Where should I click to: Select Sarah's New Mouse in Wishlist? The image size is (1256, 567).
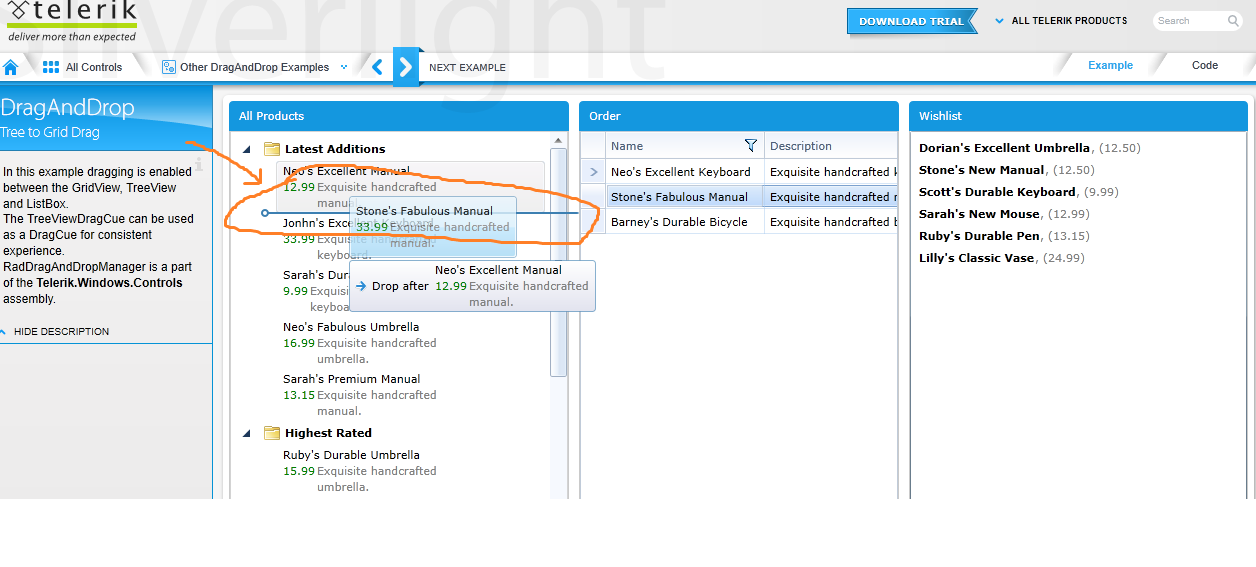tap(1004, 214)
